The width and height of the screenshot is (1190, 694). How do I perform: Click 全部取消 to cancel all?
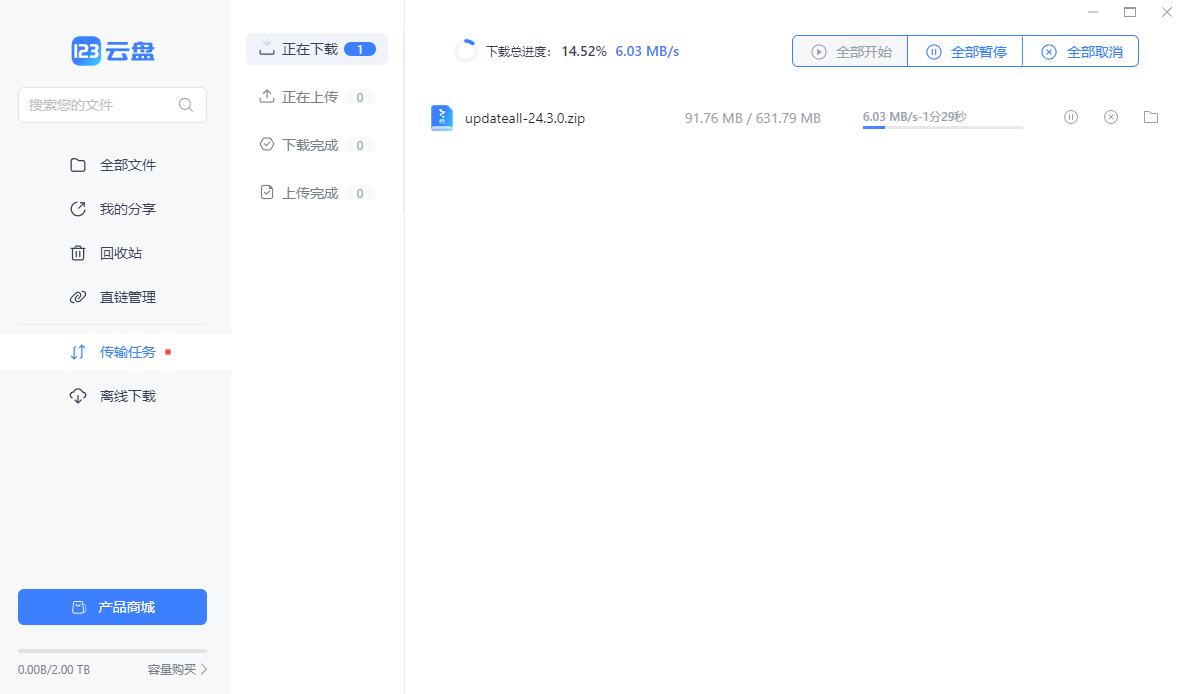click(x=1080, y=52)
